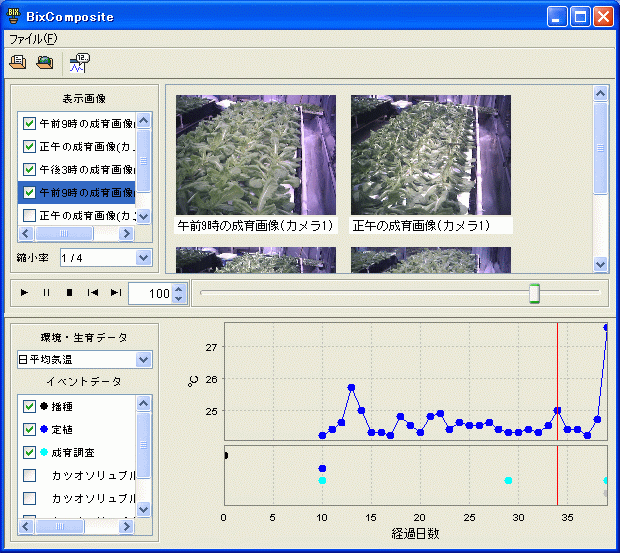Pause the image playback
This screenshot has width=620, height=553.
click(46, 293)
